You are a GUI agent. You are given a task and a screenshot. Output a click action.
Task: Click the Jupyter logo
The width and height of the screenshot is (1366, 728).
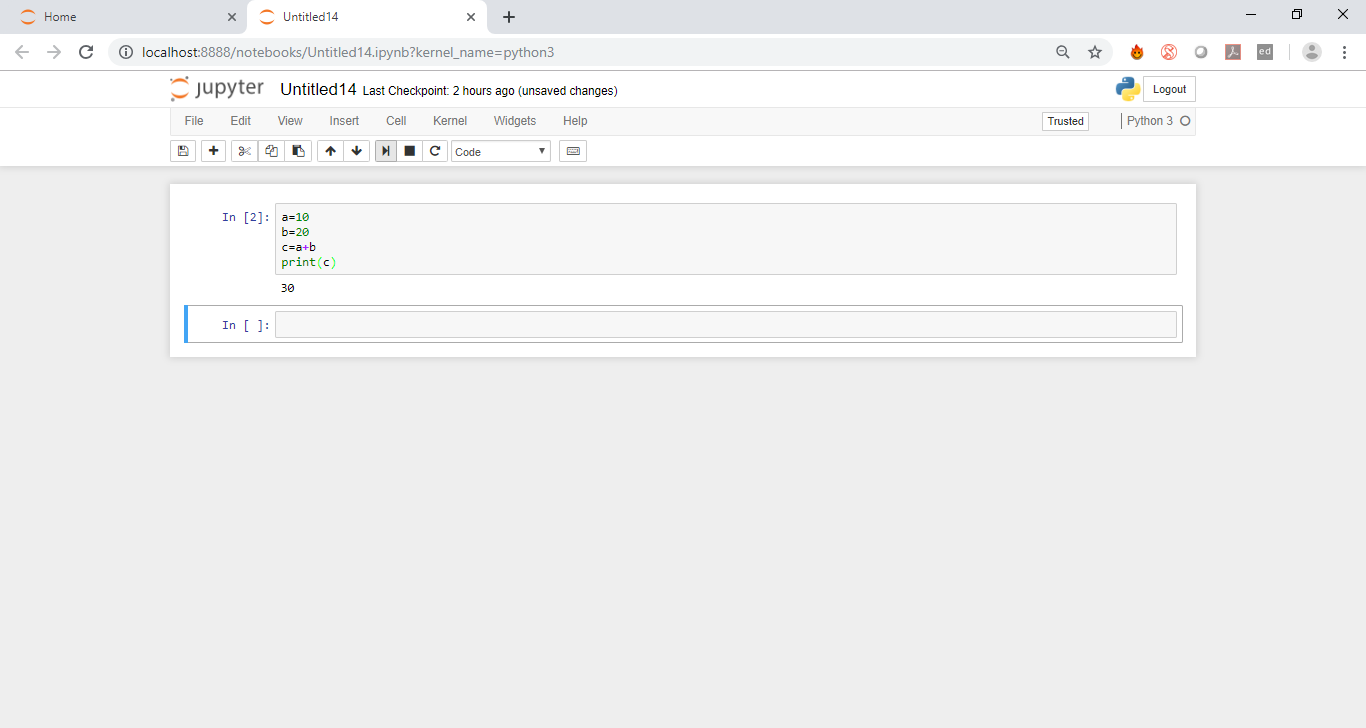click(x=217, y=89)
